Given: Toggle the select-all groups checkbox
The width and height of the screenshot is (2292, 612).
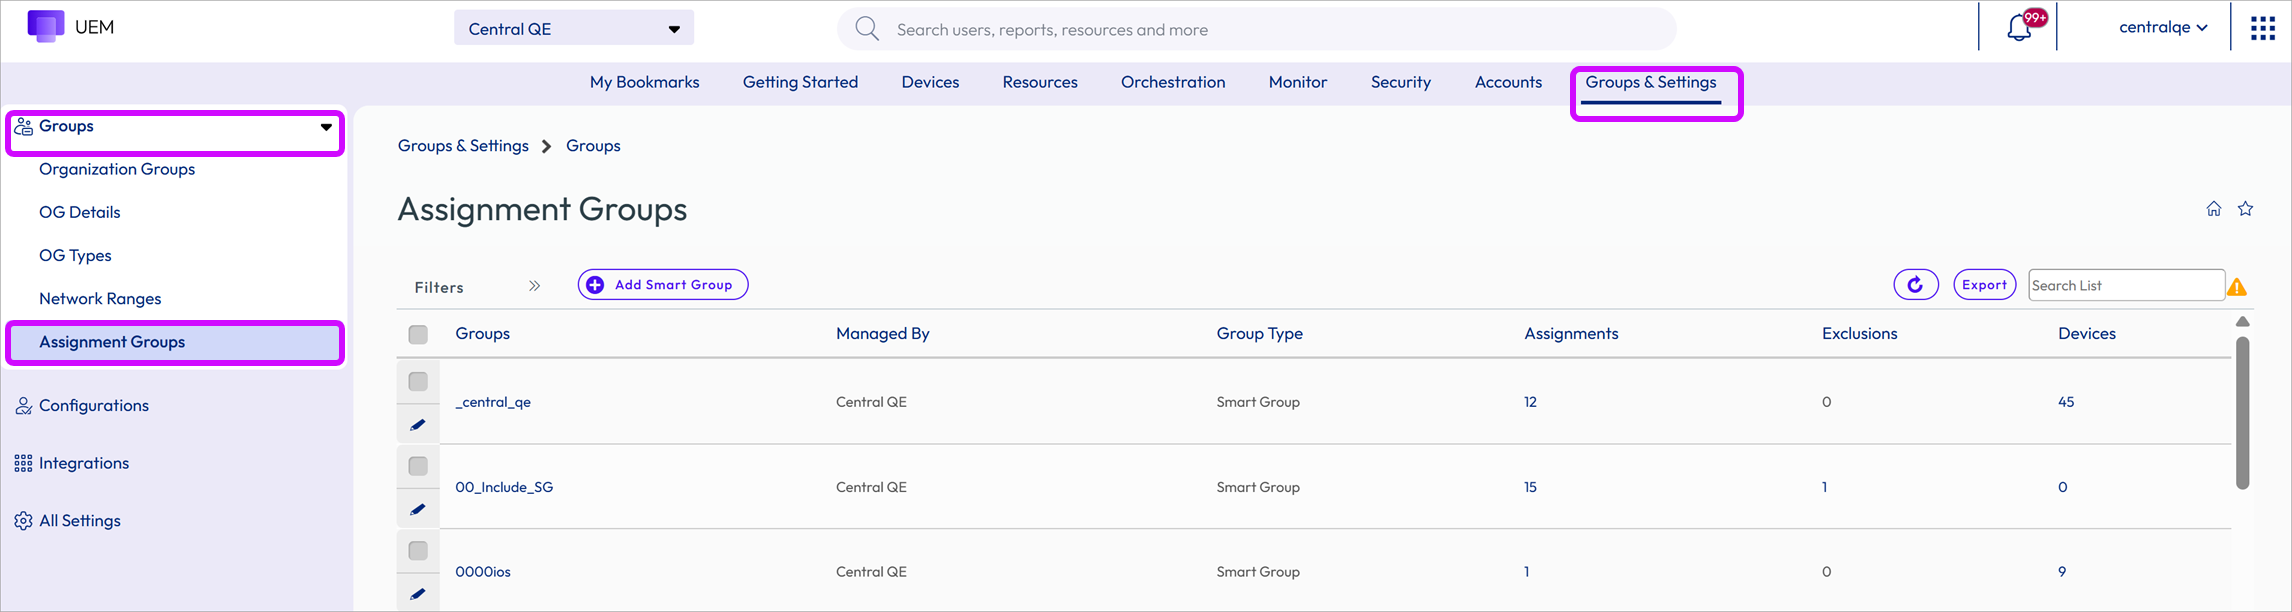Looking at the screenshot, I should [x=418, y=334].
